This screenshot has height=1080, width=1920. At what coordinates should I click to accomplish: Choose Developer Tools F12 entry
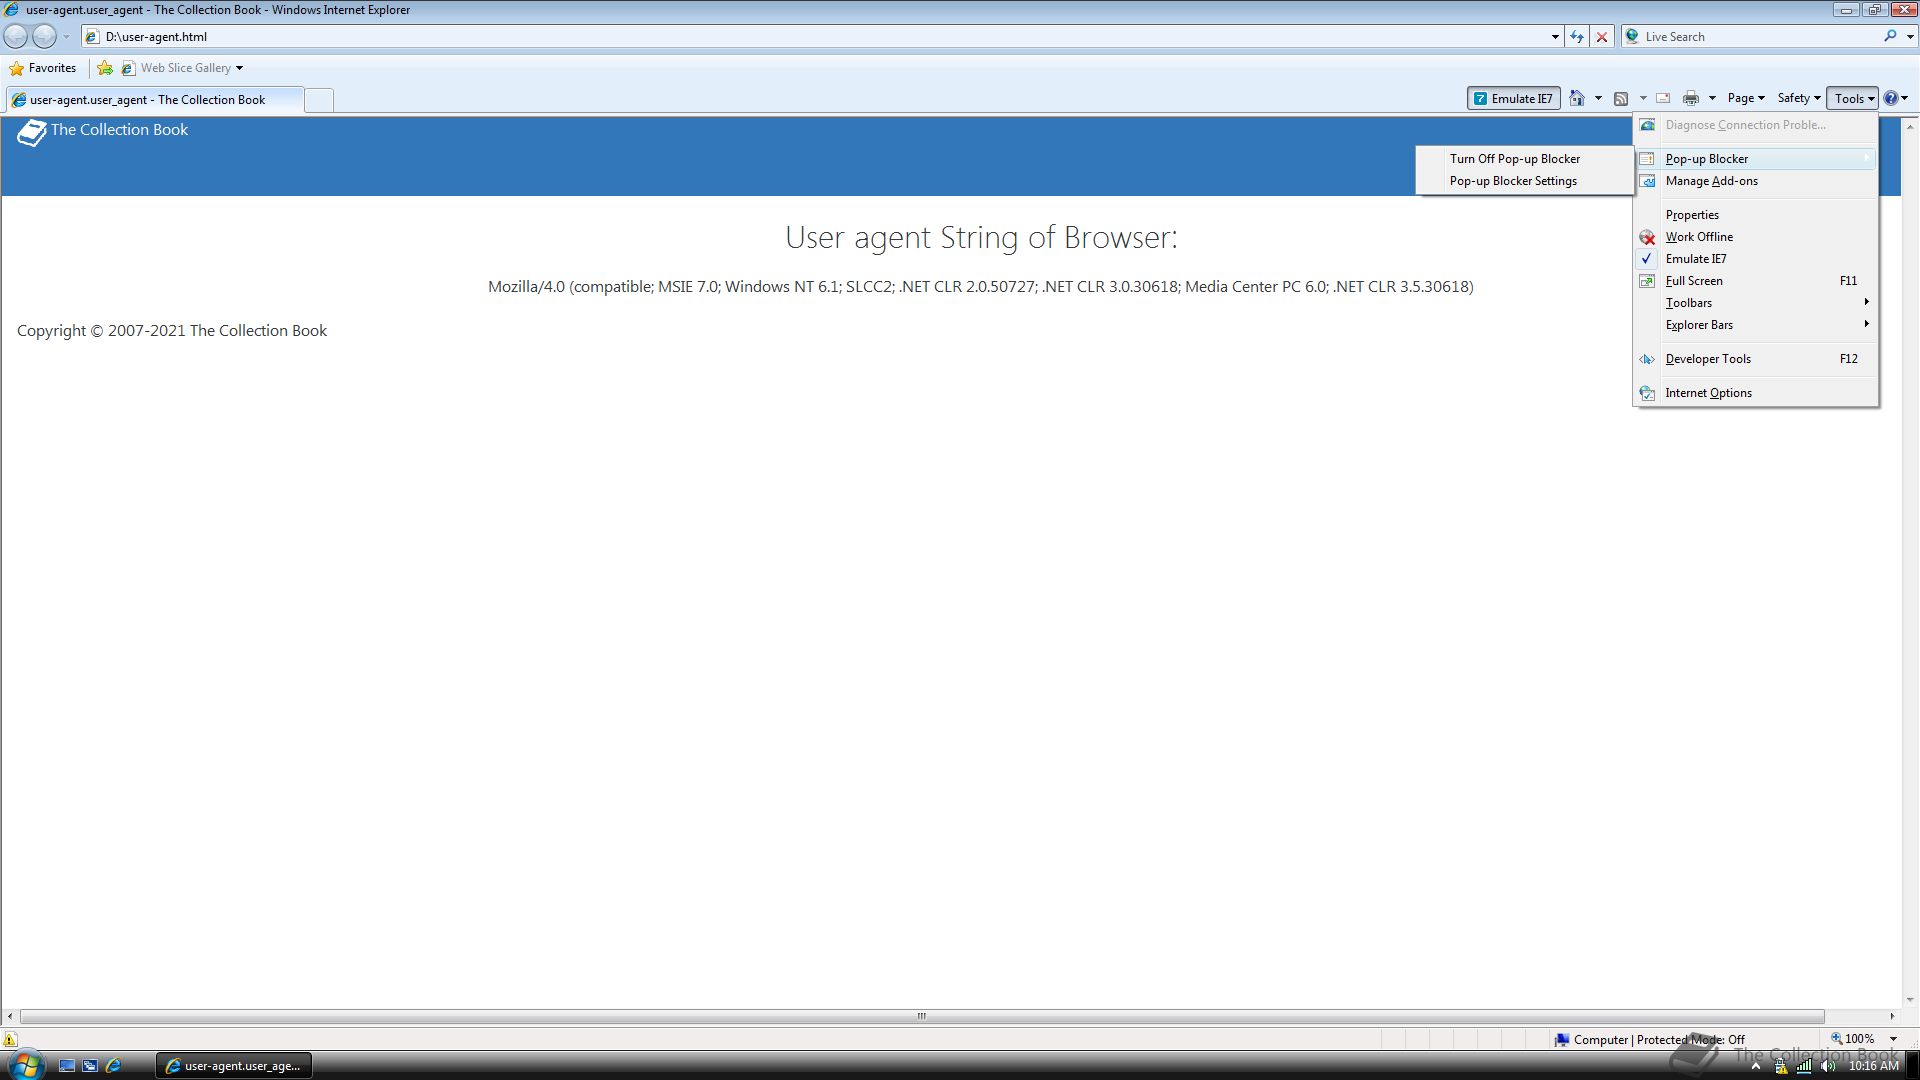click(1756, 359)
